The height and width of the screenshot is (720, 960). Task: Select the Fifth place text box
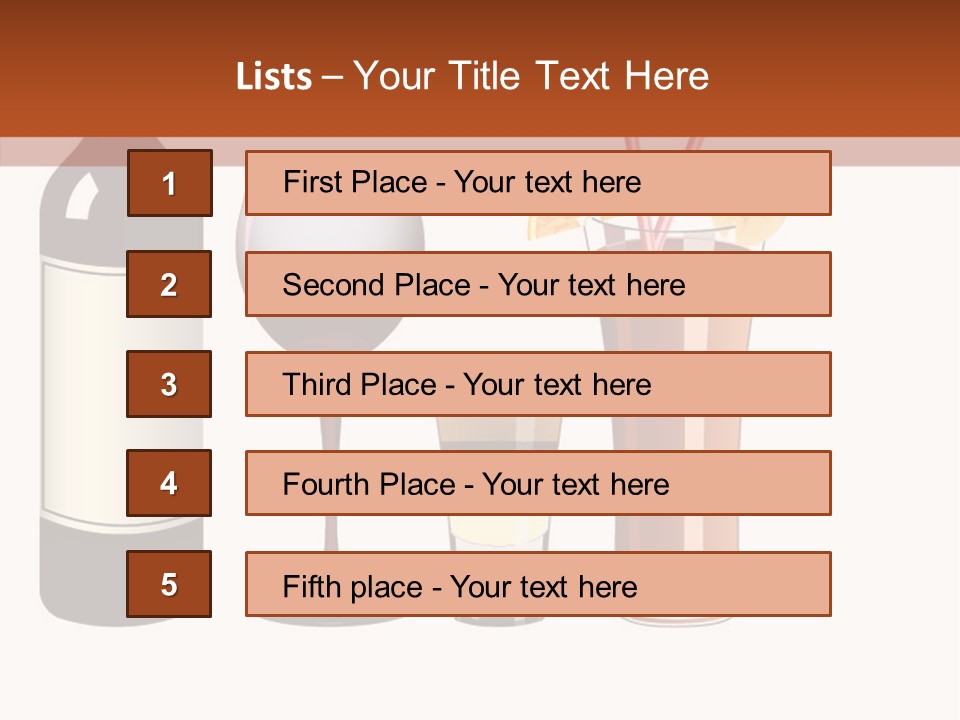click(x=538, y=584)
